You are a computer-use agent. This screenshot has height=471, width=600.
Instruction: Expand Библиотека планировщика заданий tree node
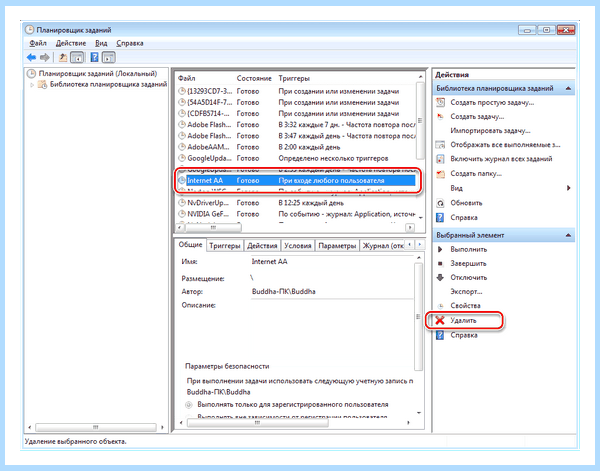[x=32, y=85]
